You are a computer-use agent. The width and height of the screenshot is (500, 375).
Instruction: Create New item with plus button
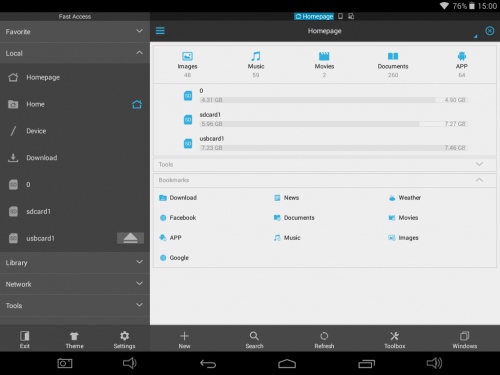tap(184, 339)
